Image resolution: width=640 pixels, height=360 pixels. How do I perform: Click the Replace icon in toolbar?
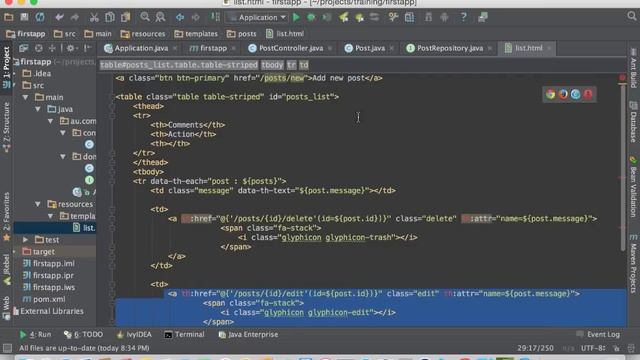160,17
